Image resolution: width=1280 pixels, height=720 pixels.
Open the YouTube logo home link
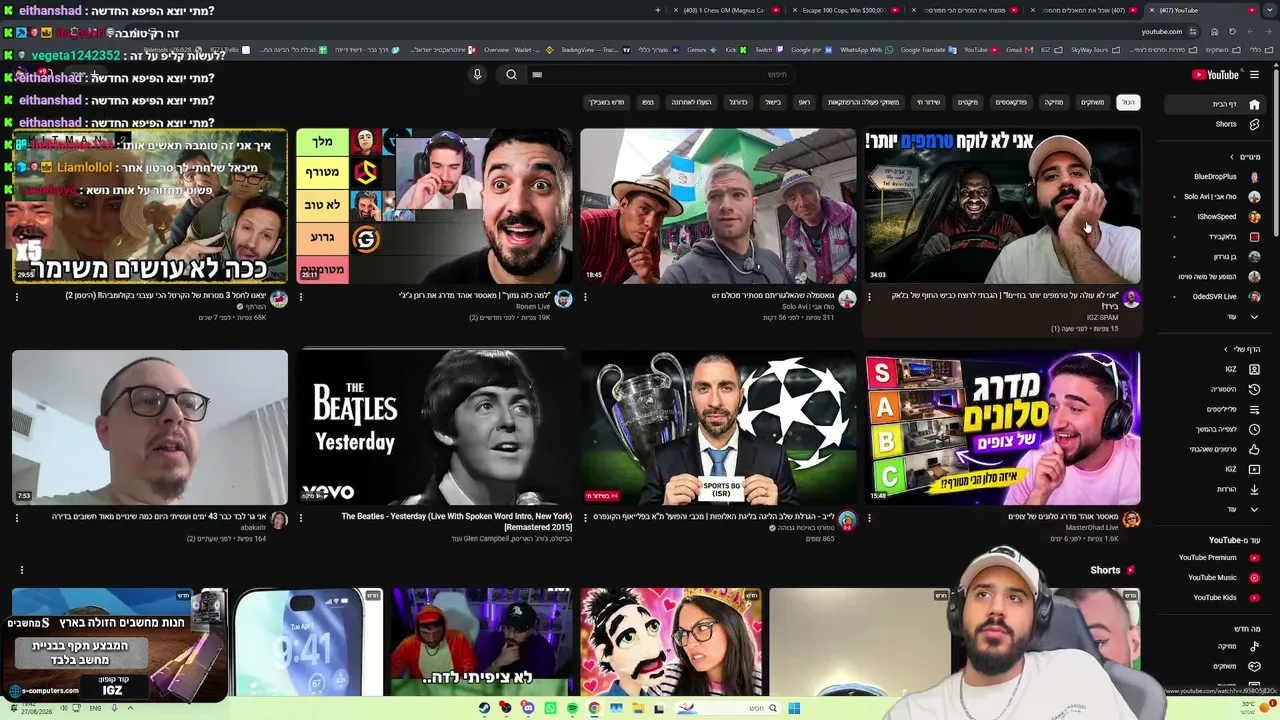tap(1216, 75)
